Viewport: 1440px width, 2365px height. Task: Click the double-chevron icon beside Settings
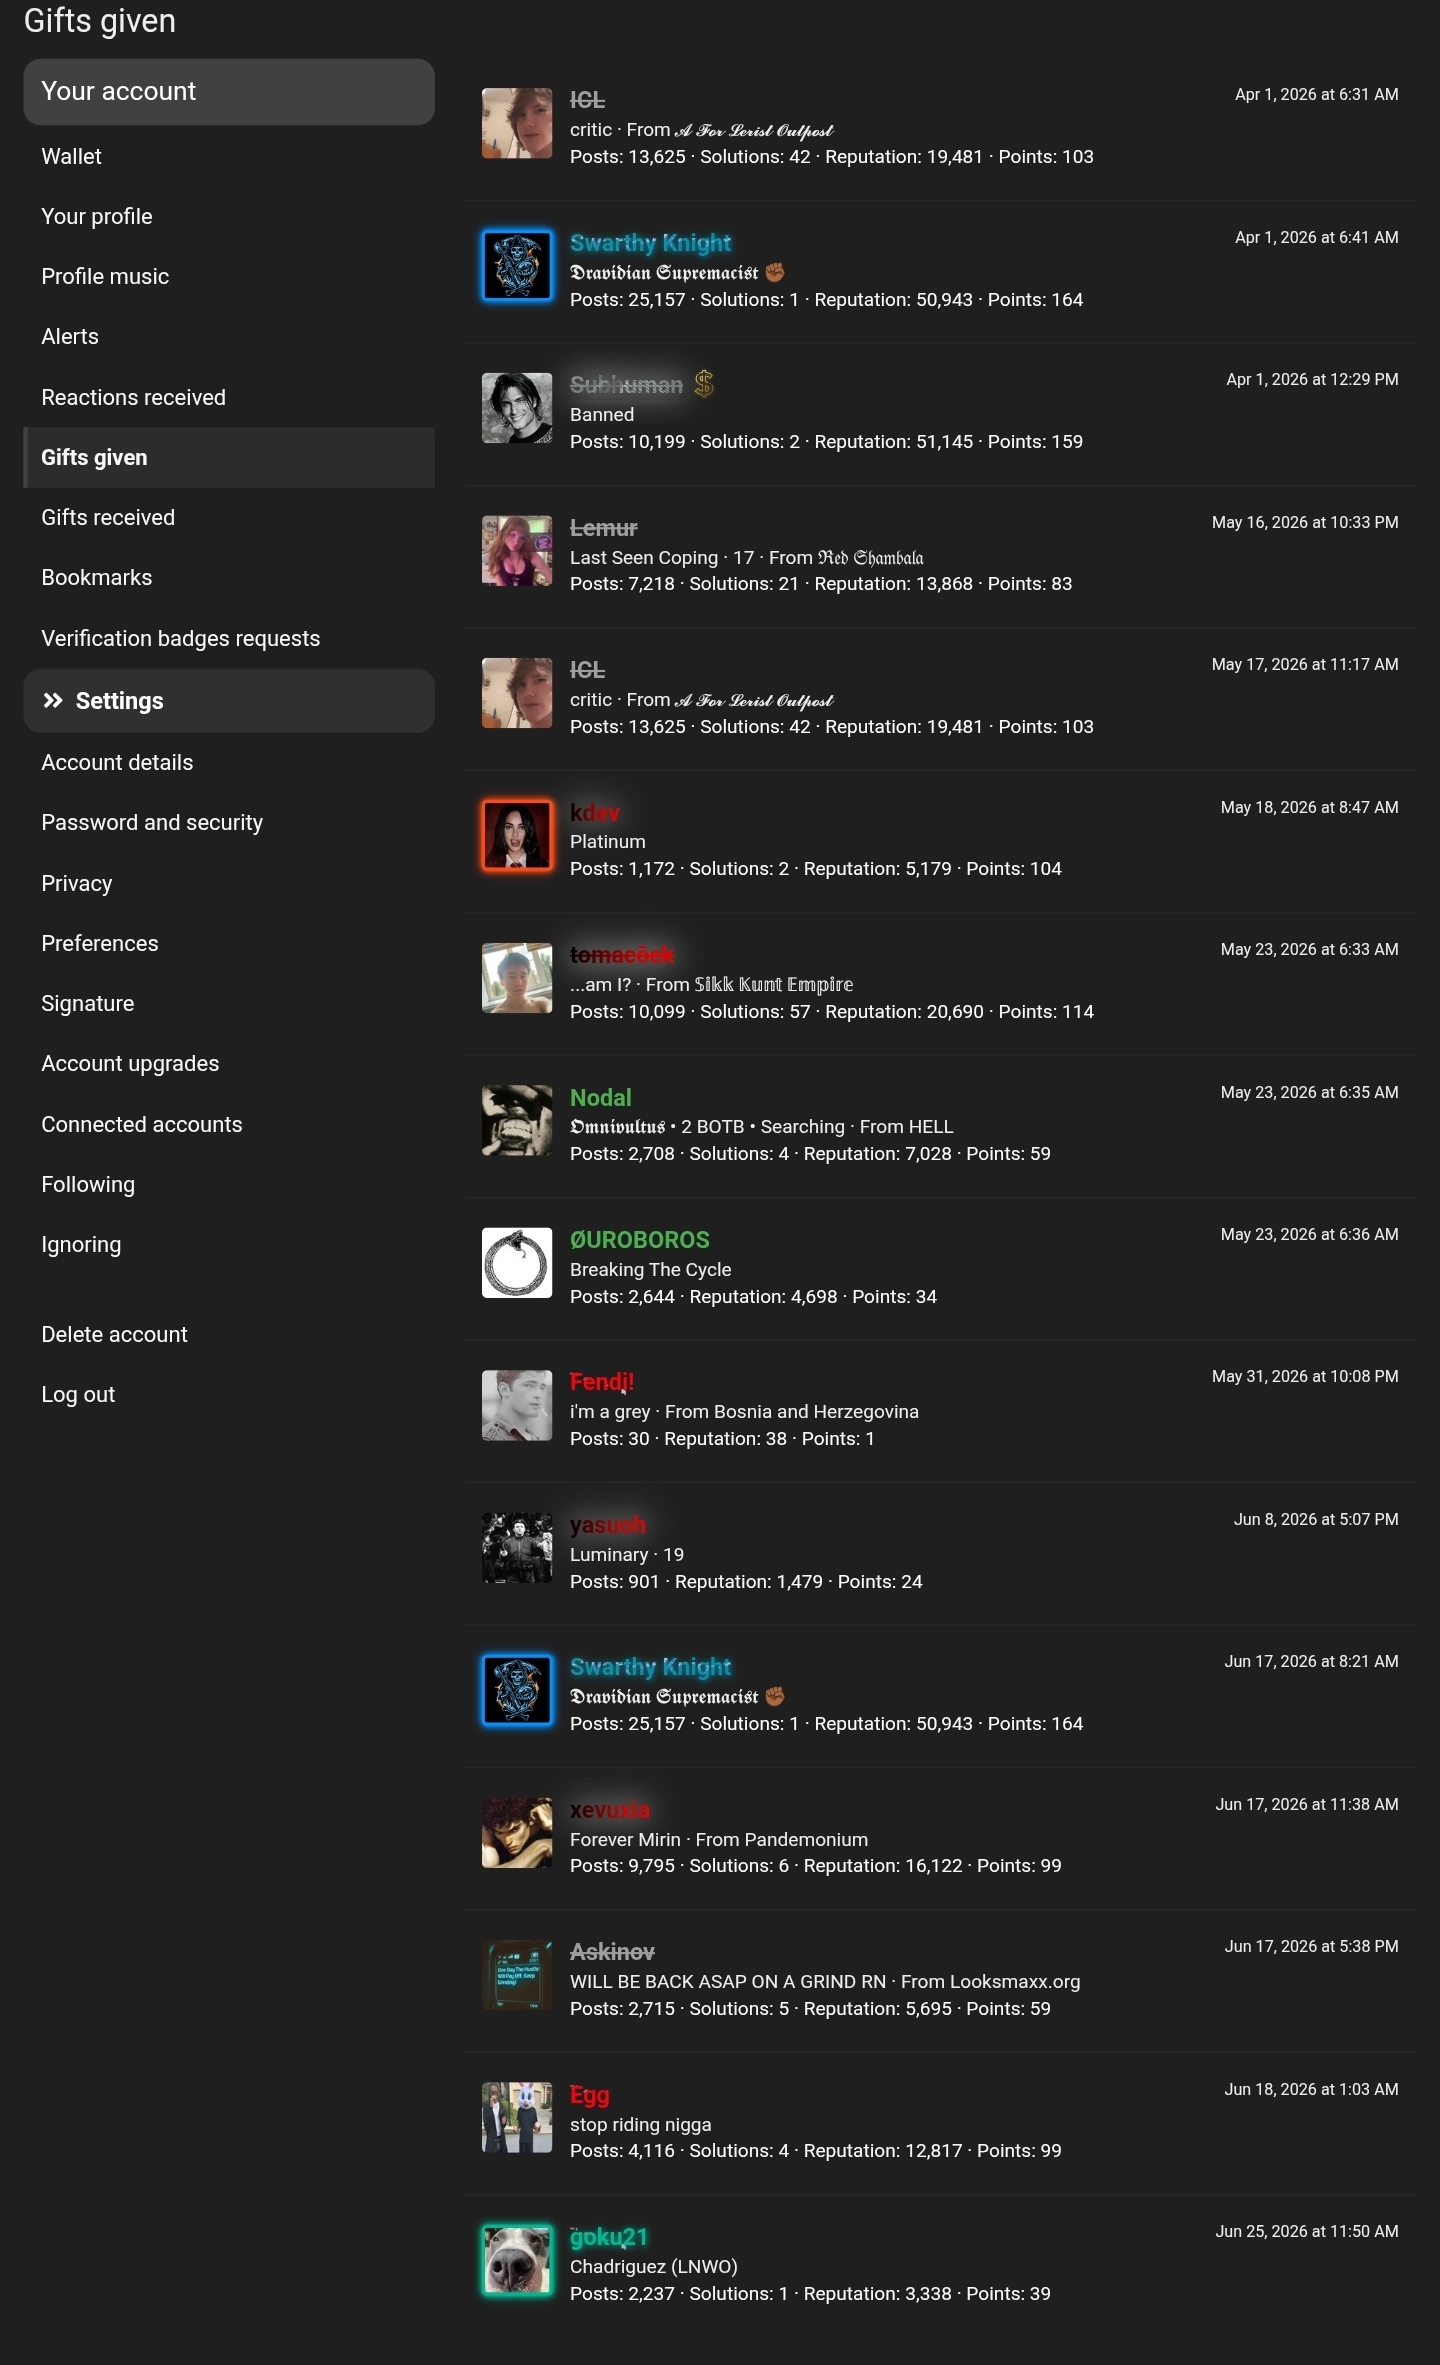coord(53,701)
